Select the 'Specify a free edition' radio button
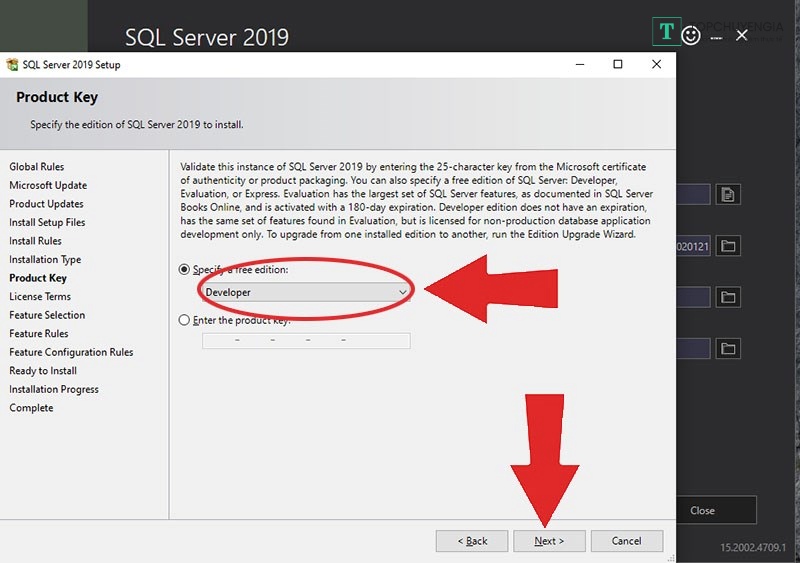Screen dimensions: 800x563 coord(184,269)
